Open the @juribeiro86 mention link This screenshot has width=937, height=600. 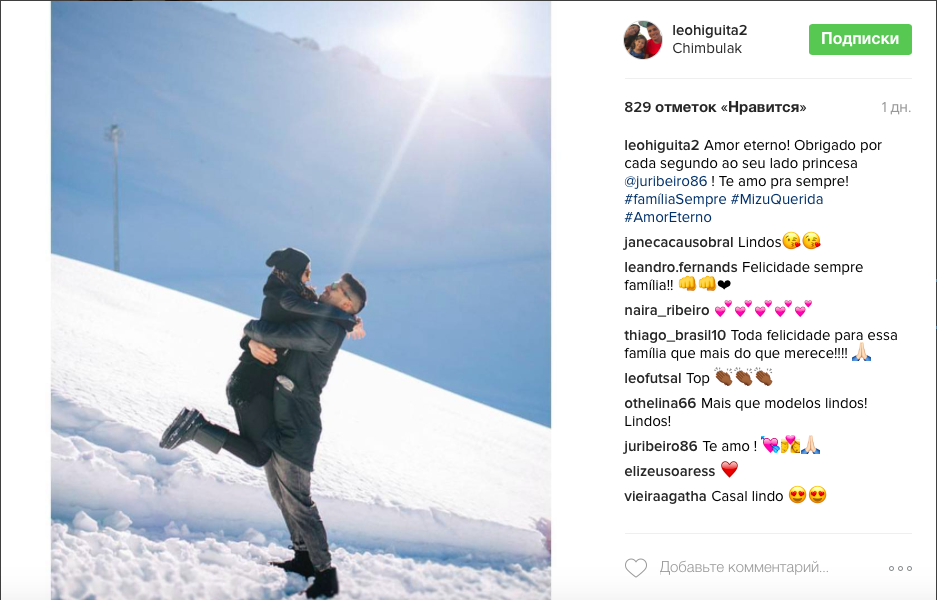pyautogui.click(x=666, y=181)
